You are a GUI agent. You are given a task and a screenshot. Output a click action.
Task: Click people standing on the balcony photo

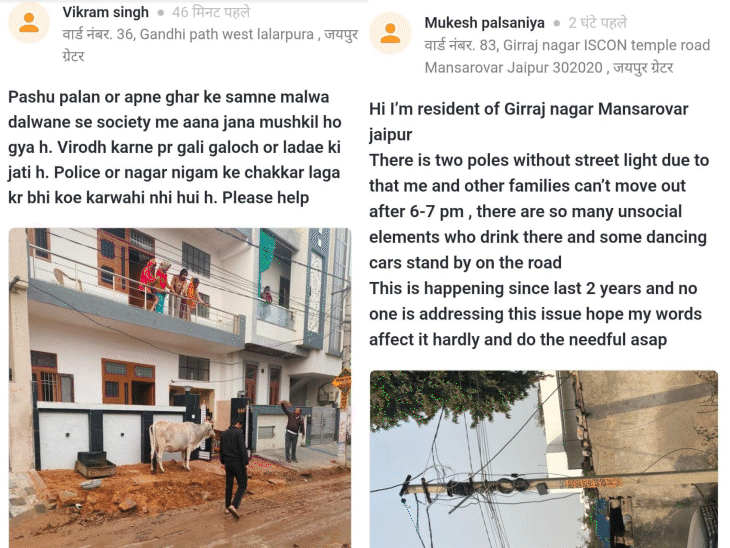[171, 289]
